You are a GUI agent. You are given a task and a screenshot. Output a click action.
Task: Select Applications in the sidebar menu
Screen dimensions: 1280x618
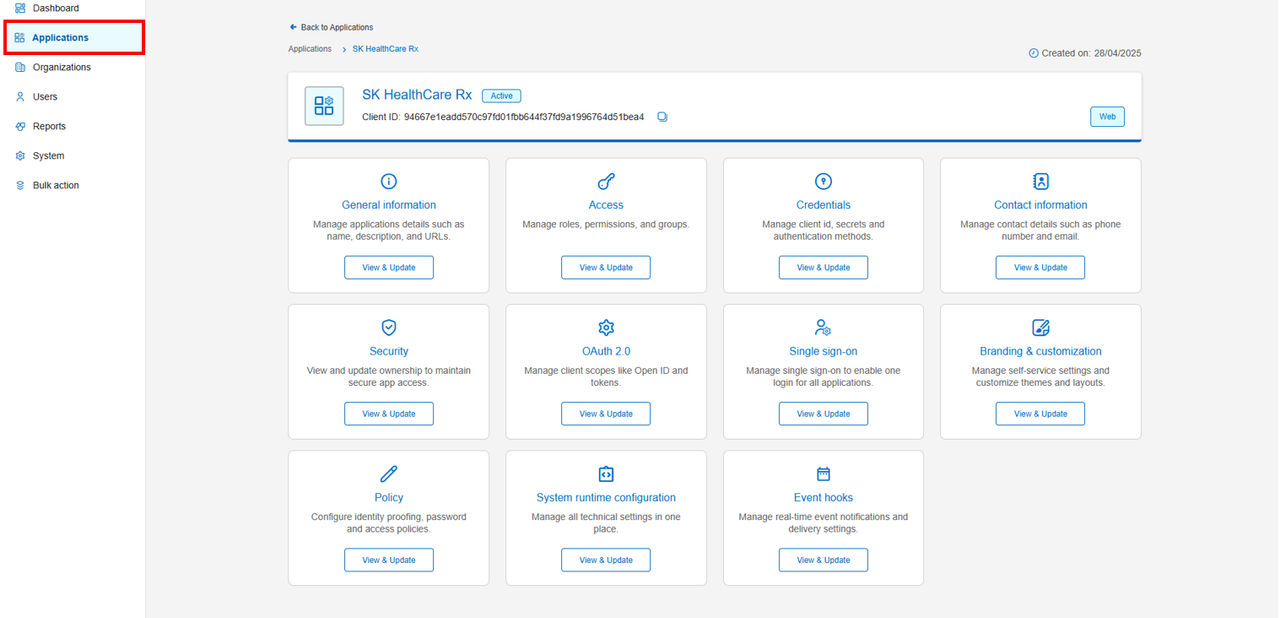(x=73, y=38)
